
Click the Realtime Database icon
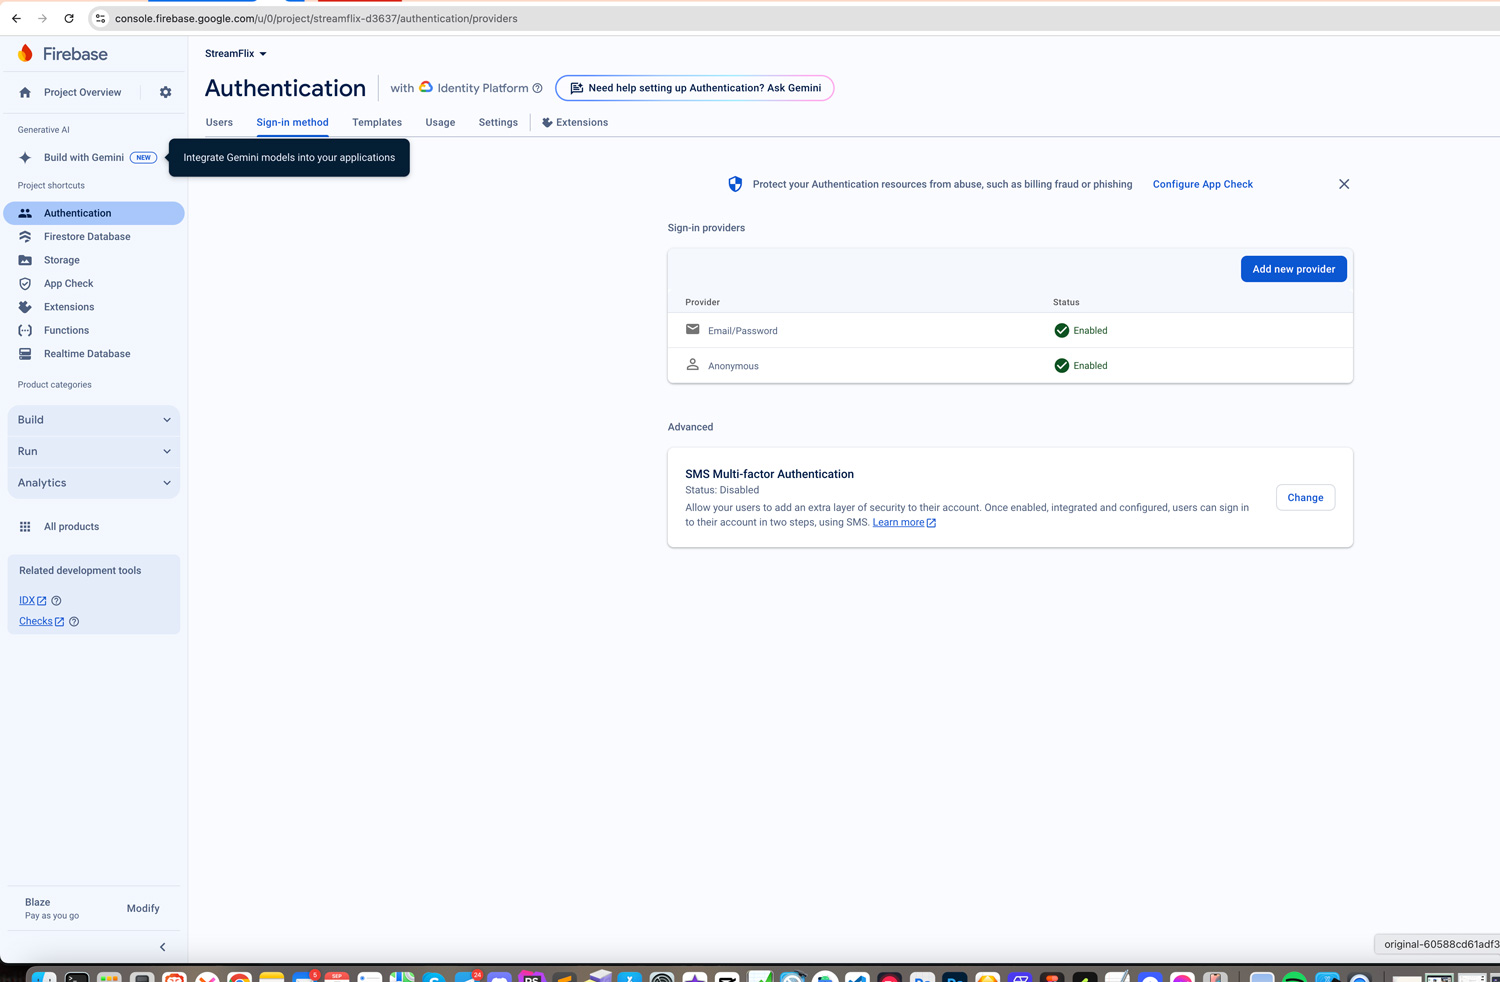pos(25,354)
